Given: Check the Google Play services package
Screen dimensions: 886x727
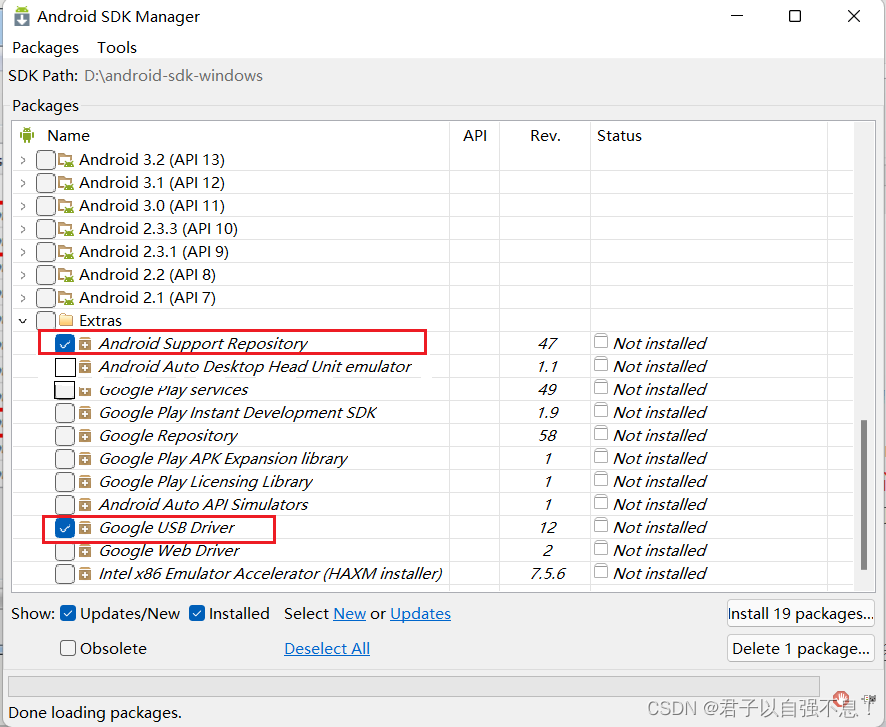Looking at the screenshot, I should [x=65, y=390].
